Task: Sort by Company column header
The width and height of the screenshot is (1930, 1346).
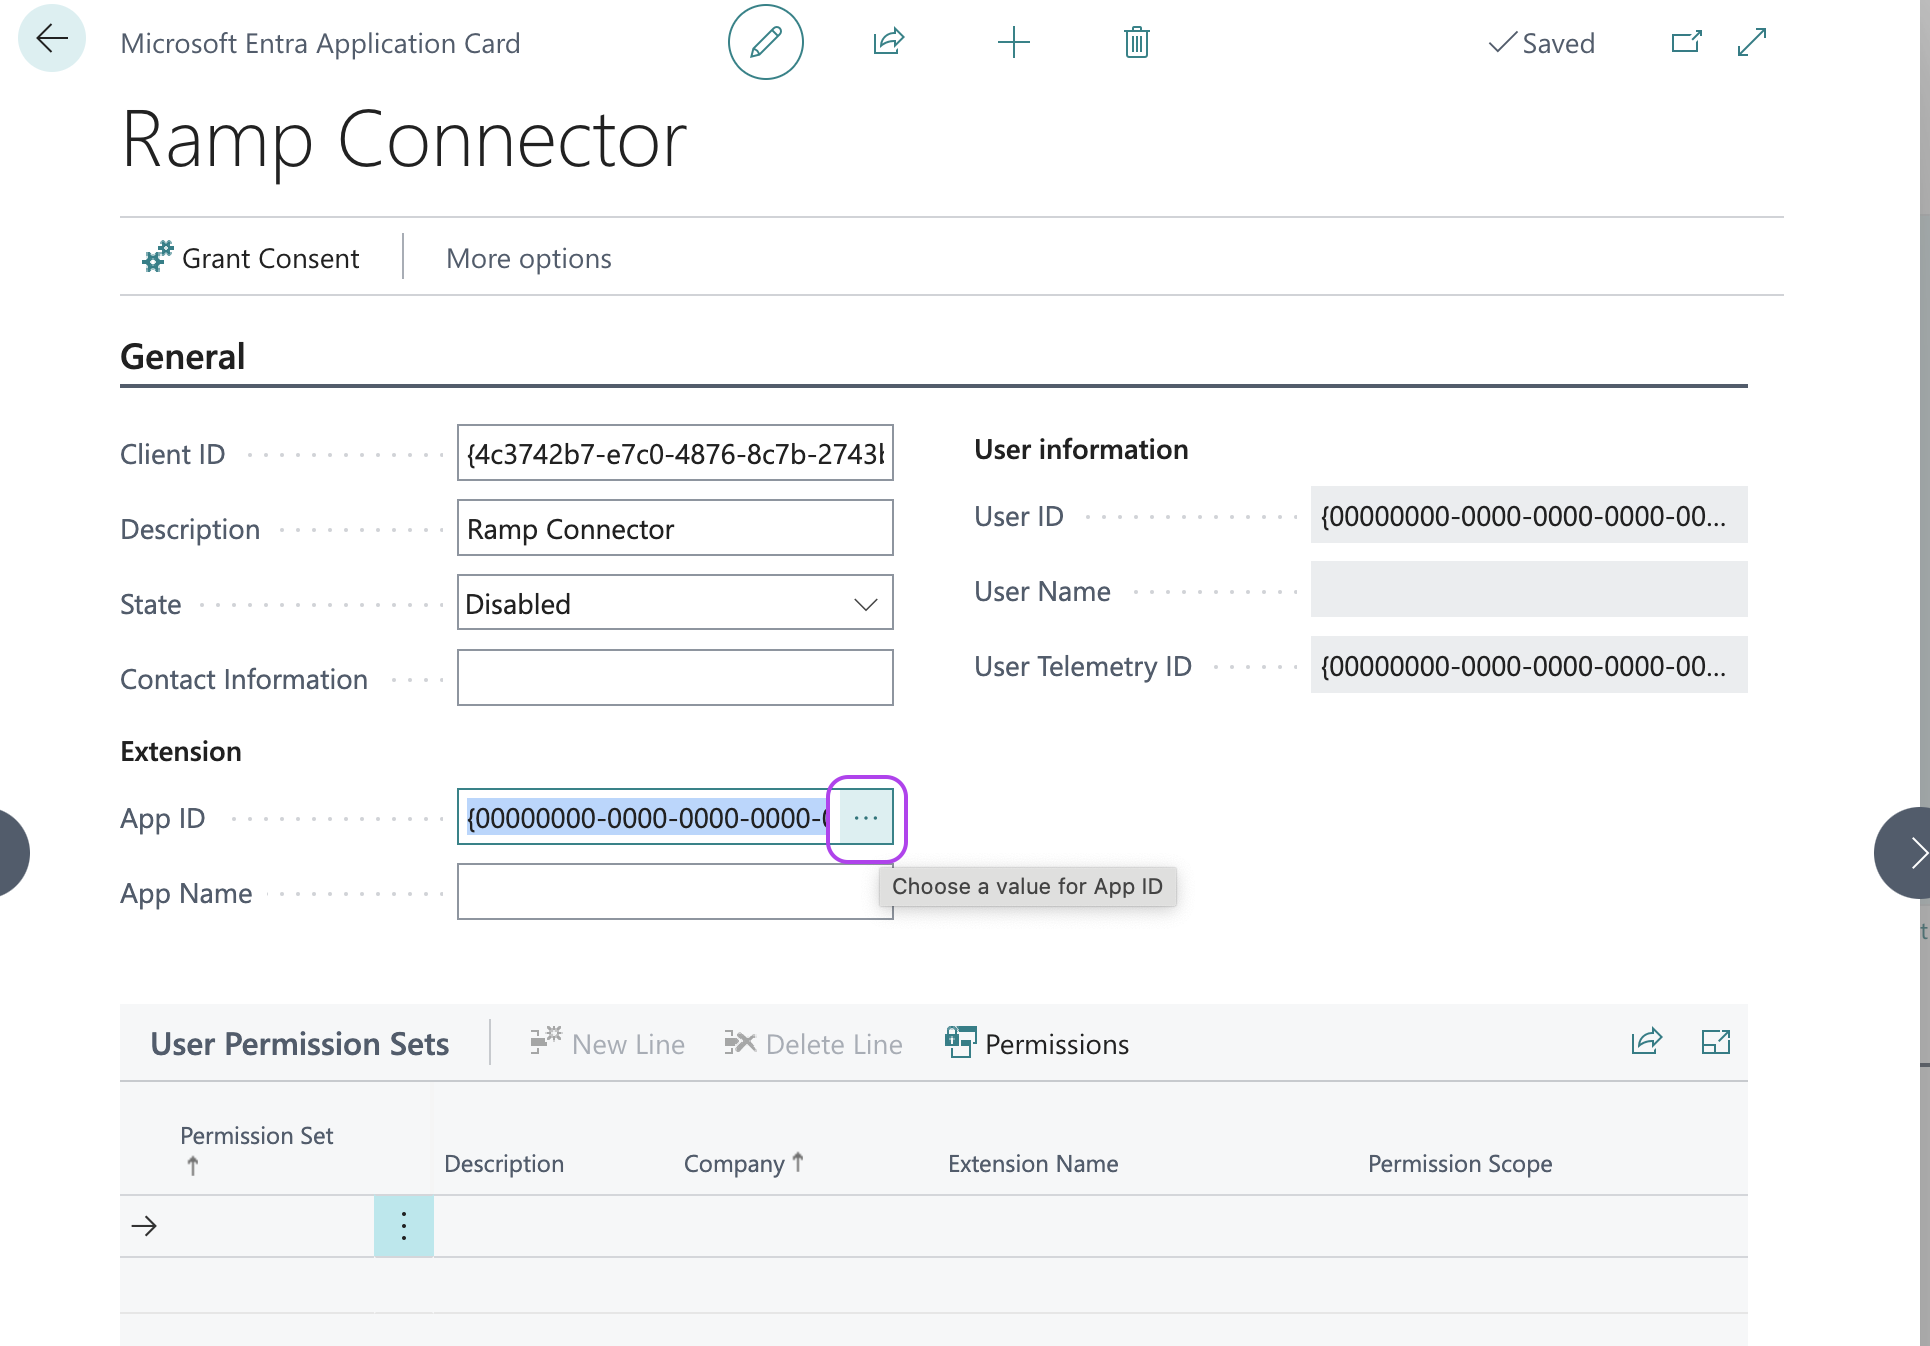Action: point(744,1163)
